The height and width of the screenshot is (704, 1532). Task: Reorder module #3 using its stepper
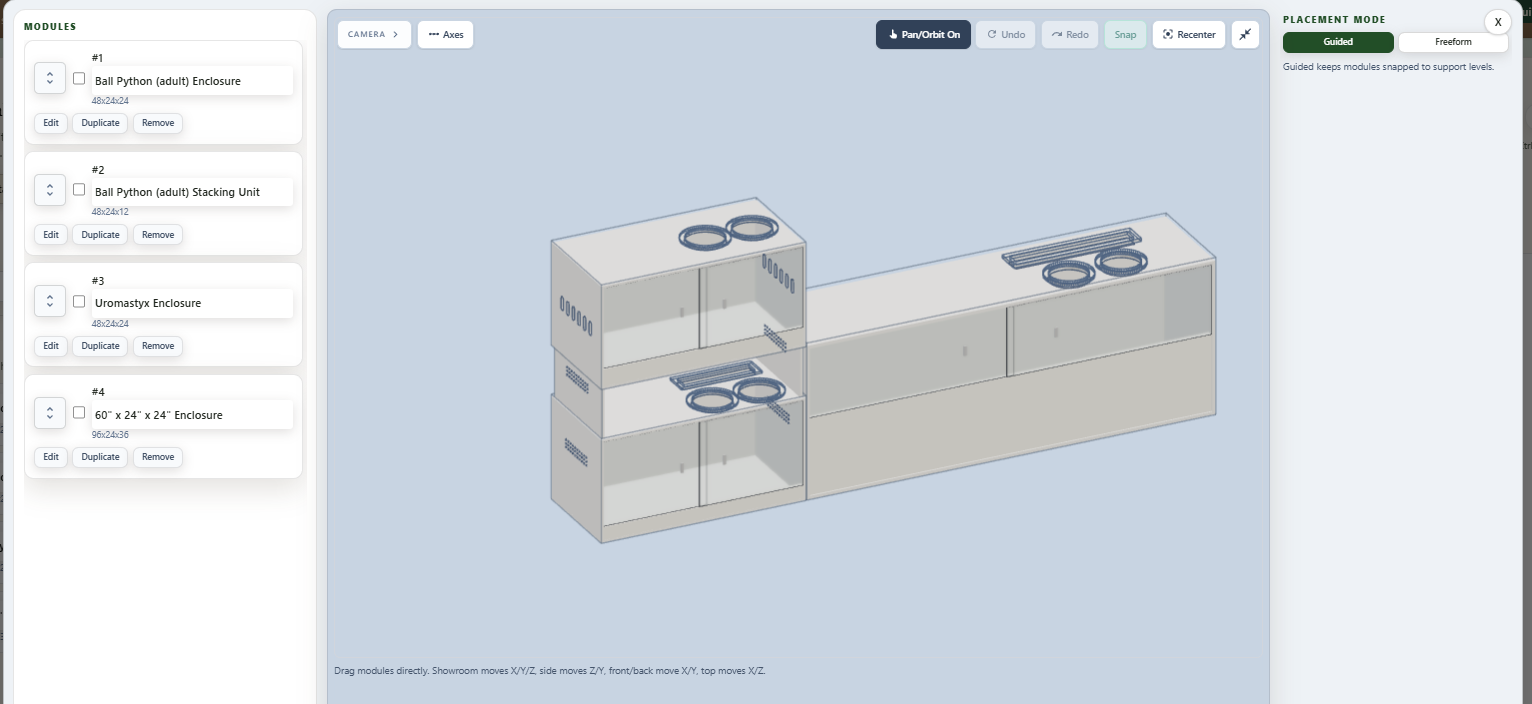50,301
